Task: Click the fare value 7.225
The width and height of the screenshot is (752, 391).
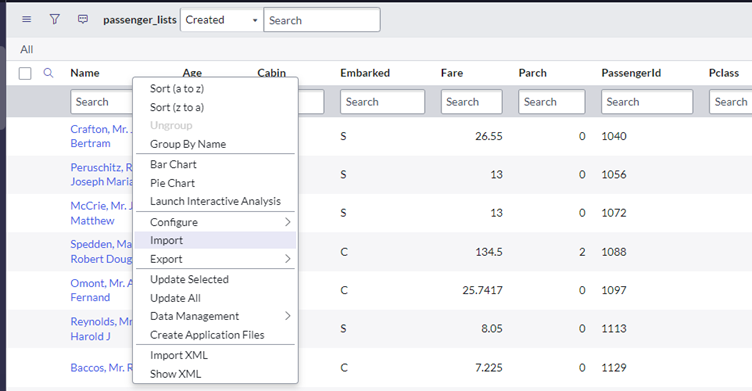Action: pyautogui.click(x=489, y=367)
